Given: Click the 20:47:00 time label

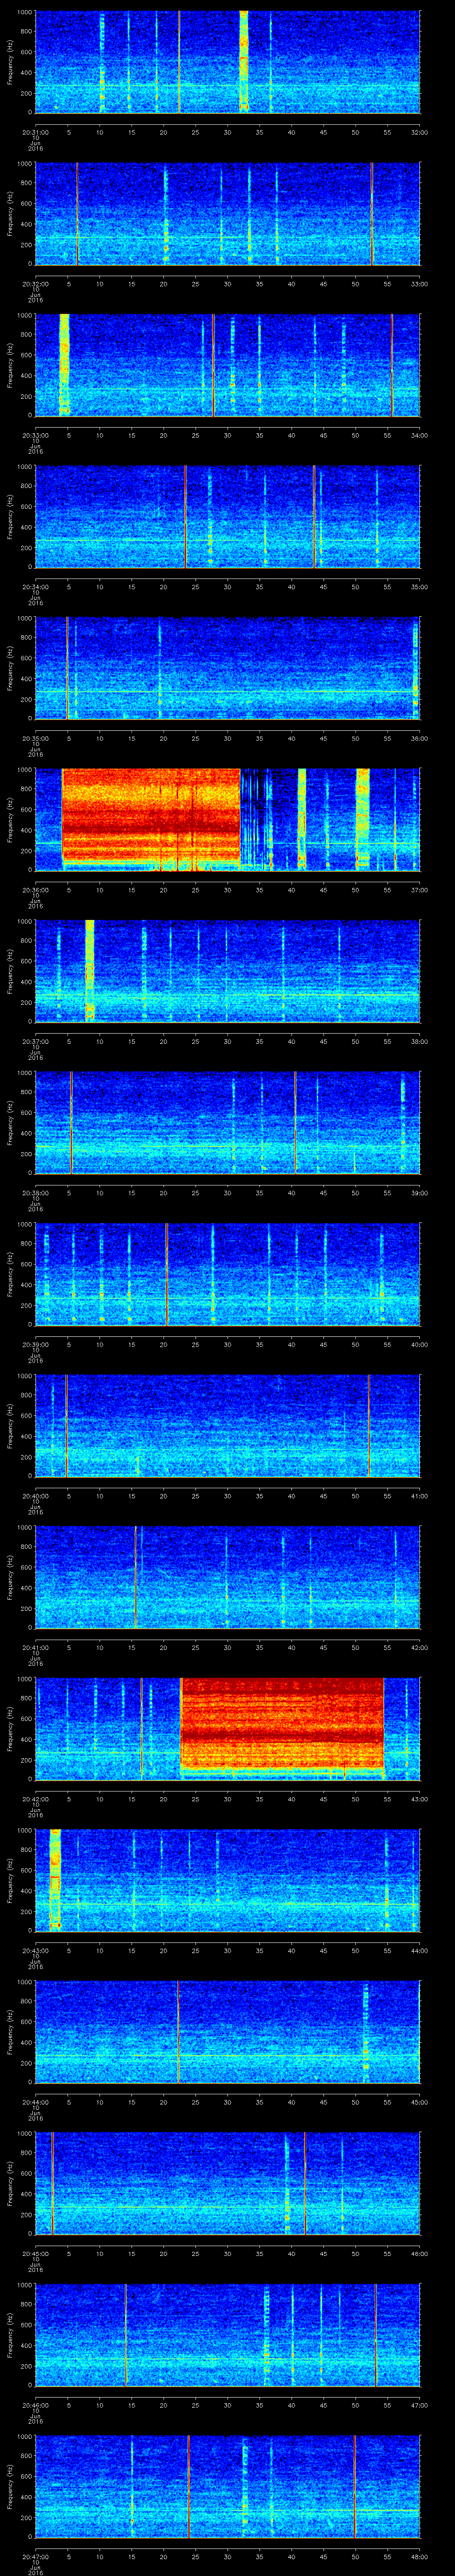Looking at the screenshot, I should (35, 2555).
